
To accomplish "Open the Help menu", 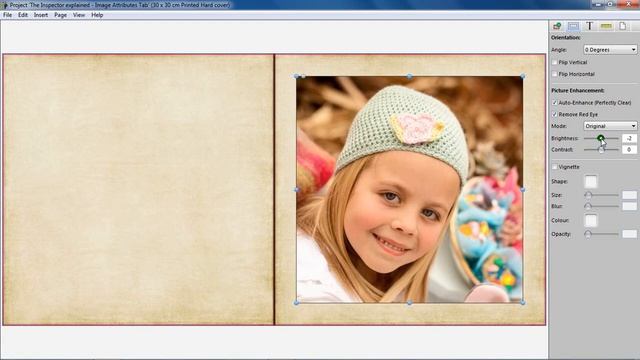I will tap(97, 15).
